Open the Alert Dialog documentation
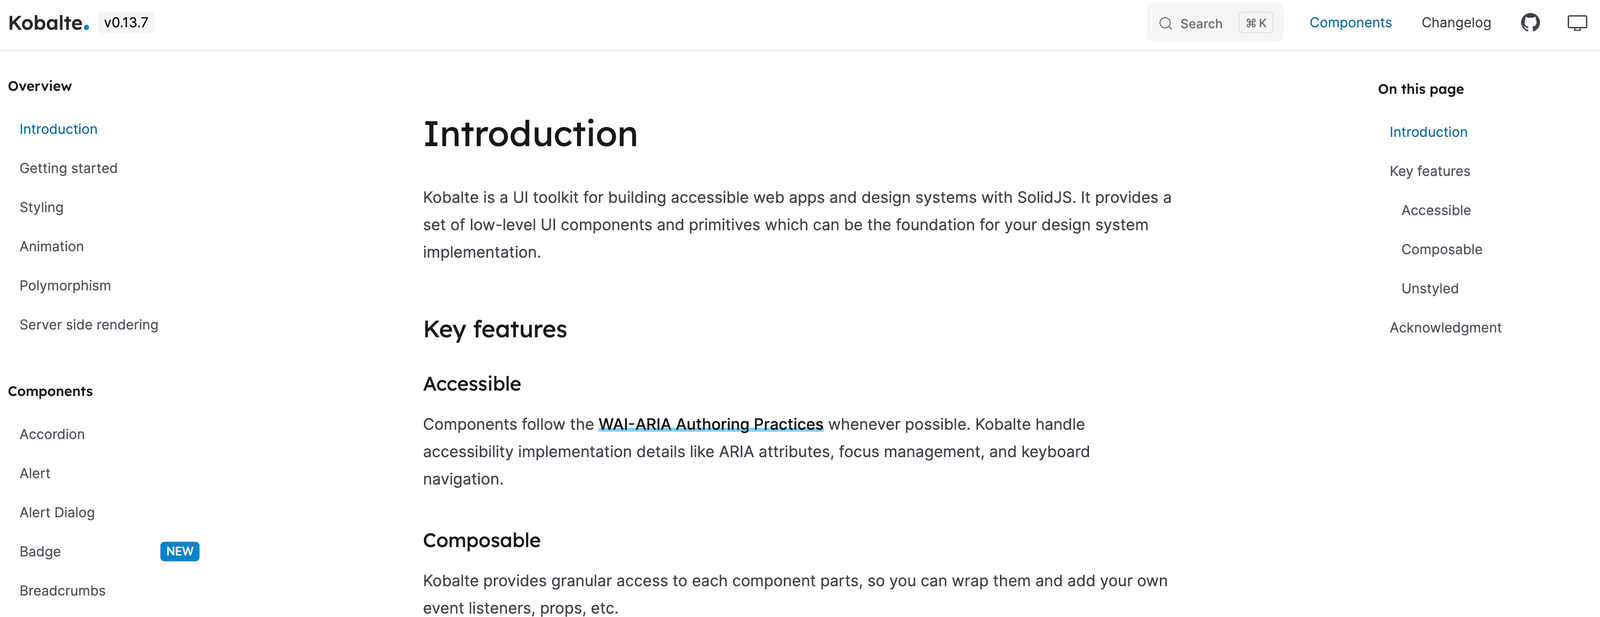Viewport: 1600px width, 617px height. tap(57, 512)
